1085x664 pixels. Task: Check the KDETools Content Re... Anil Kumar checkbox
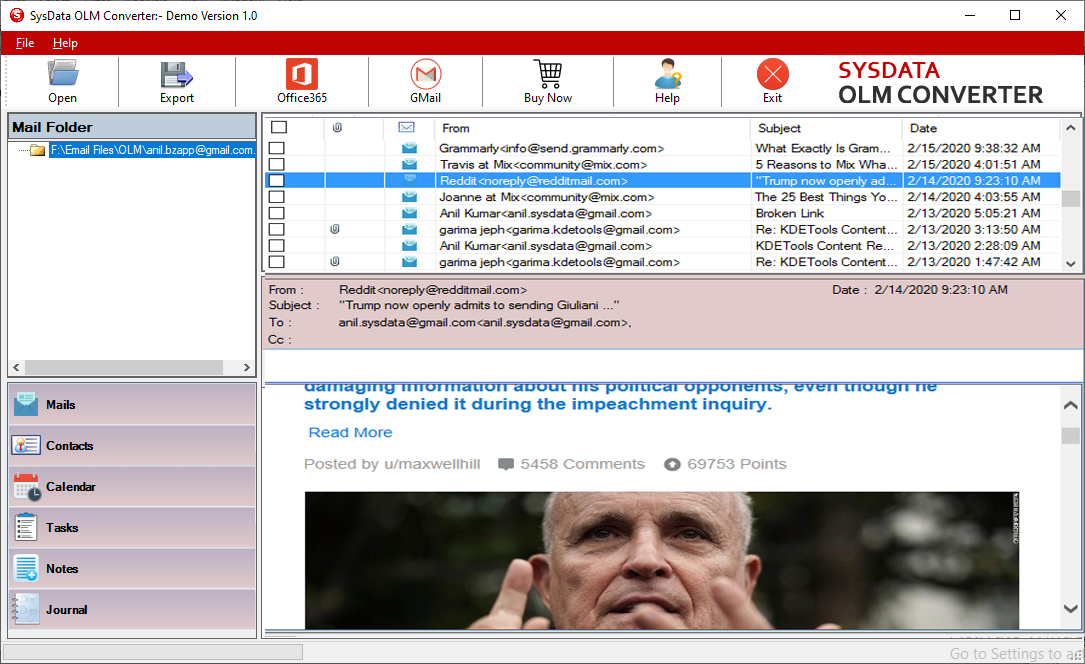pos(277,246)
